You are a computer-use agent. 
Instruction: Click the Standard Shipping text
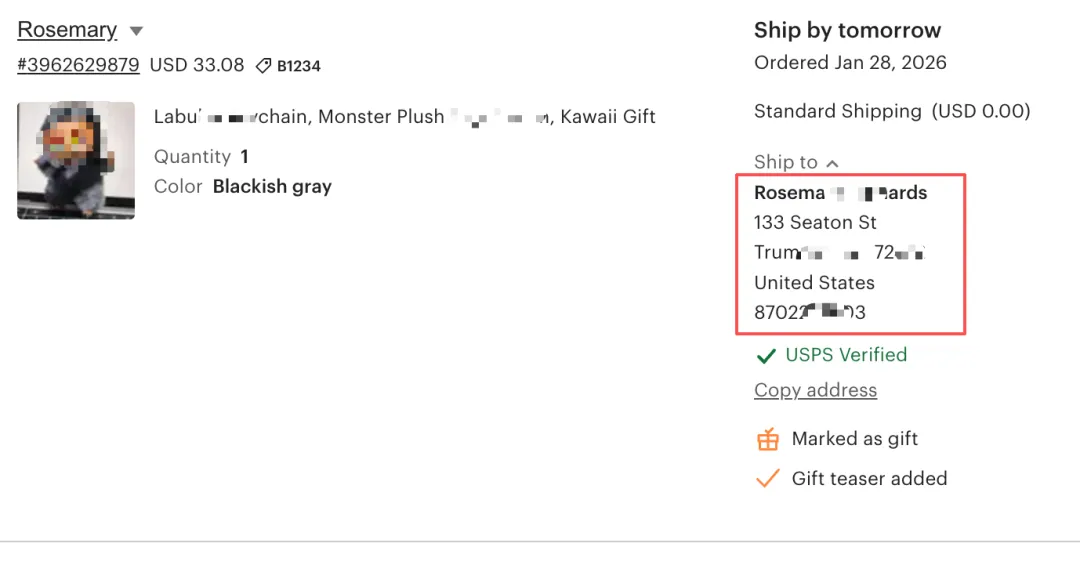click(837, 111)
